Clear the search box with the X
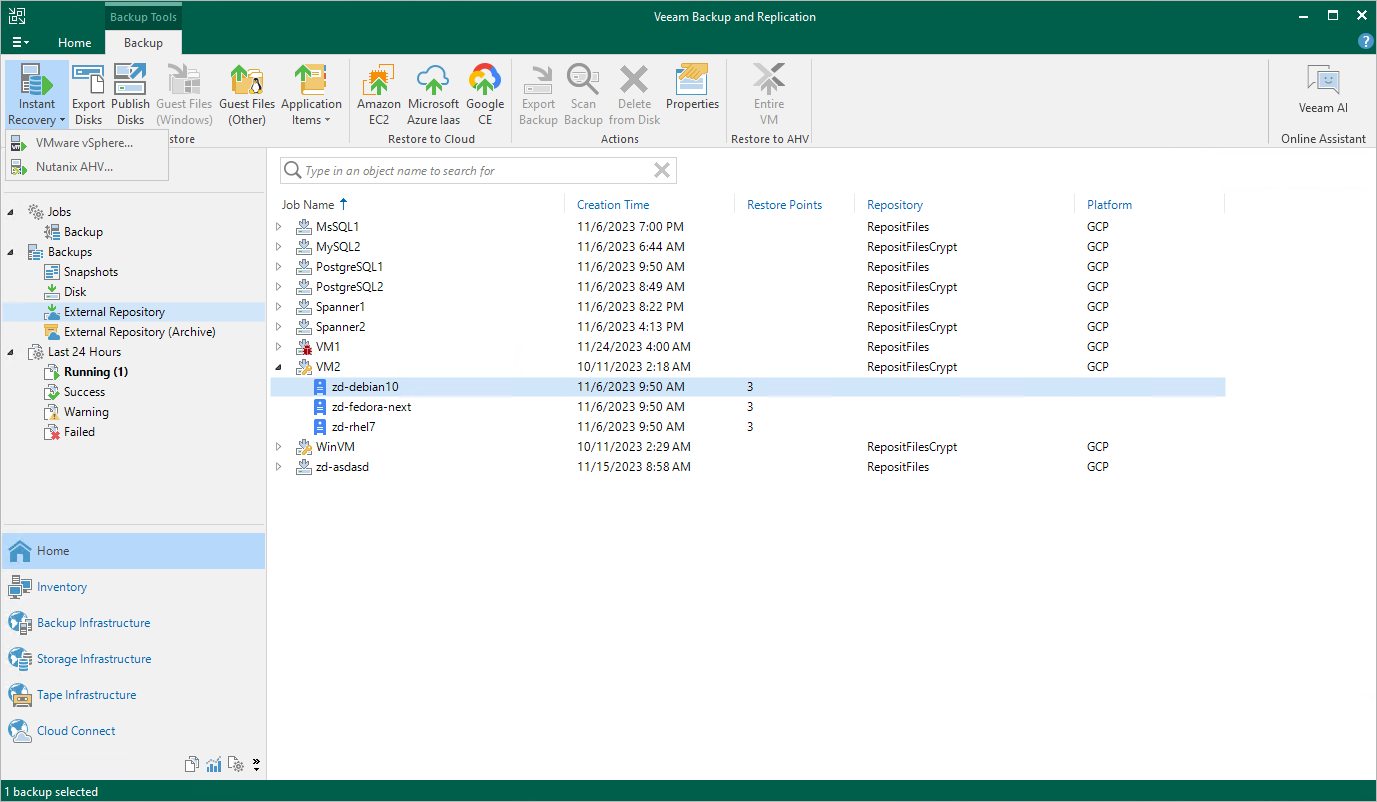 click(661, 171)
